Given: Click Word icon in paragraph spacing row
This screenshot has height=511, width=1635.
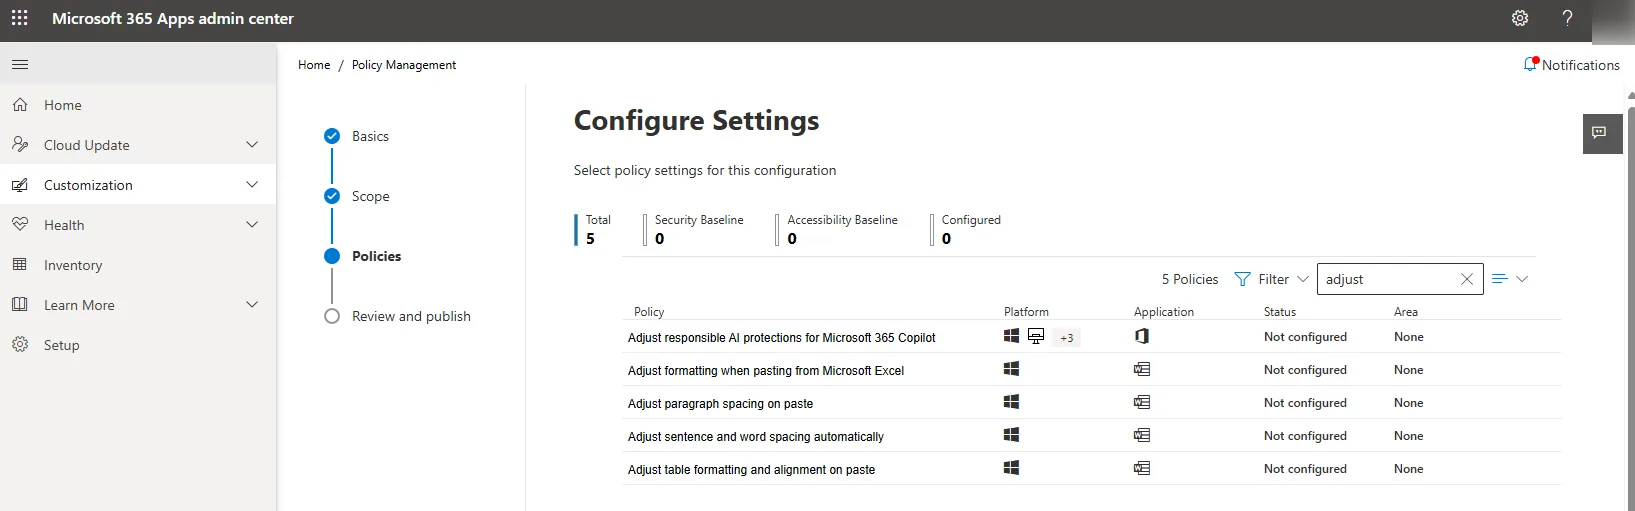Looking at the screenshot, I should [1142, 402].
